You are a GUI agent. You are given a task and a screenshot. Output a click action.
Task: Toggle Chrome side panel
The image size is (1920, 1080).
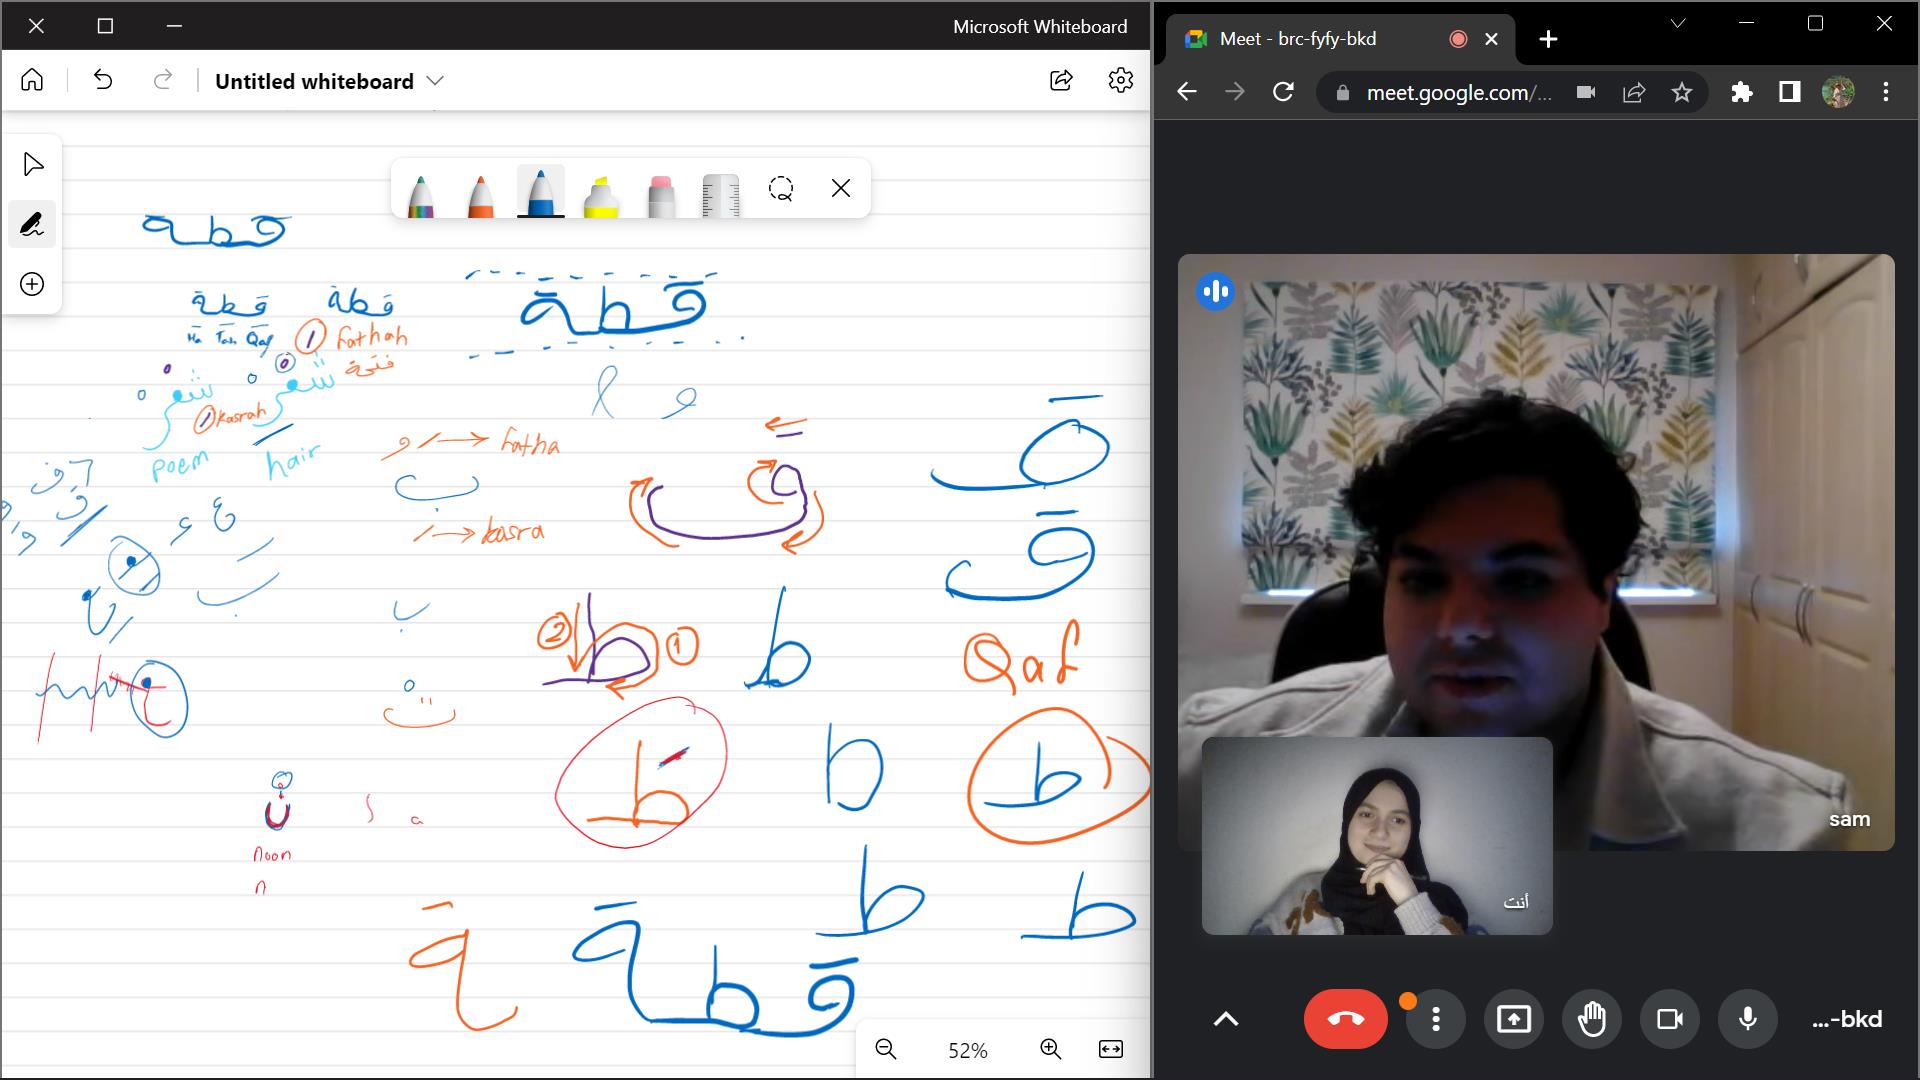(x=1789, y=92)
